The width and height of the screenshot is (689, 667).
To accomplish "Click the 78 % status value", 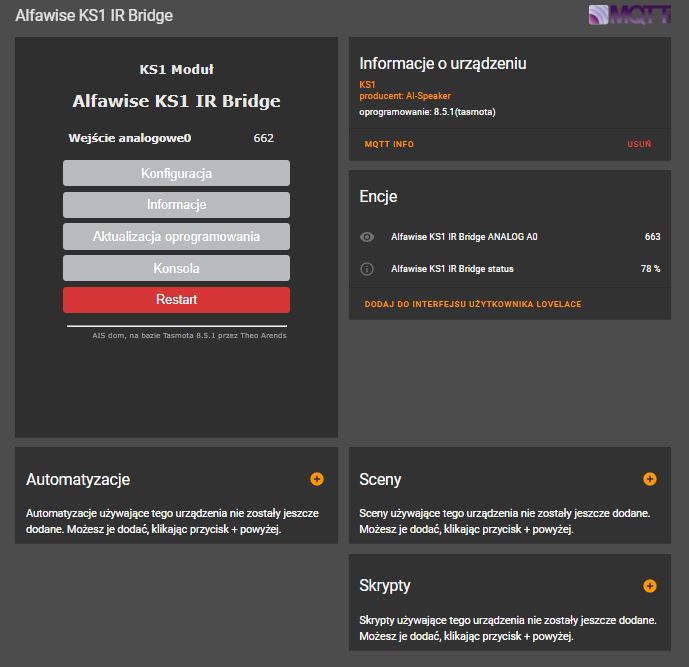I will point(650,268).
